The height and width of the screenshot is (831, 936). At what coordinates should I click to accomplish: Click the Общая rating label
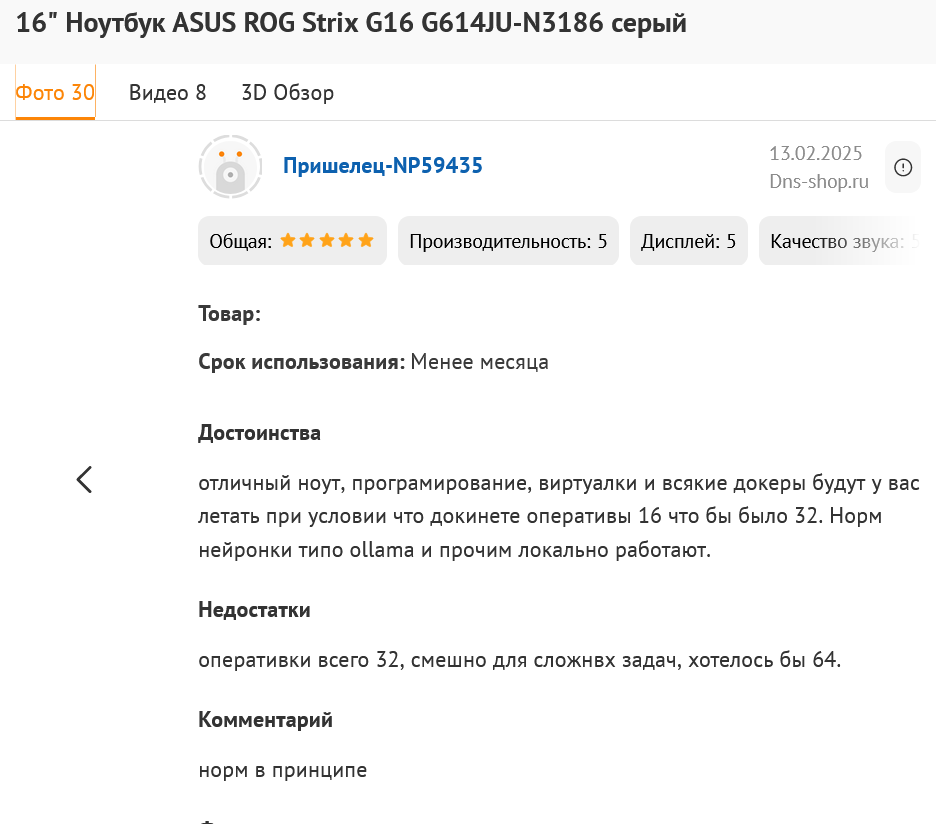pos(240,241)
